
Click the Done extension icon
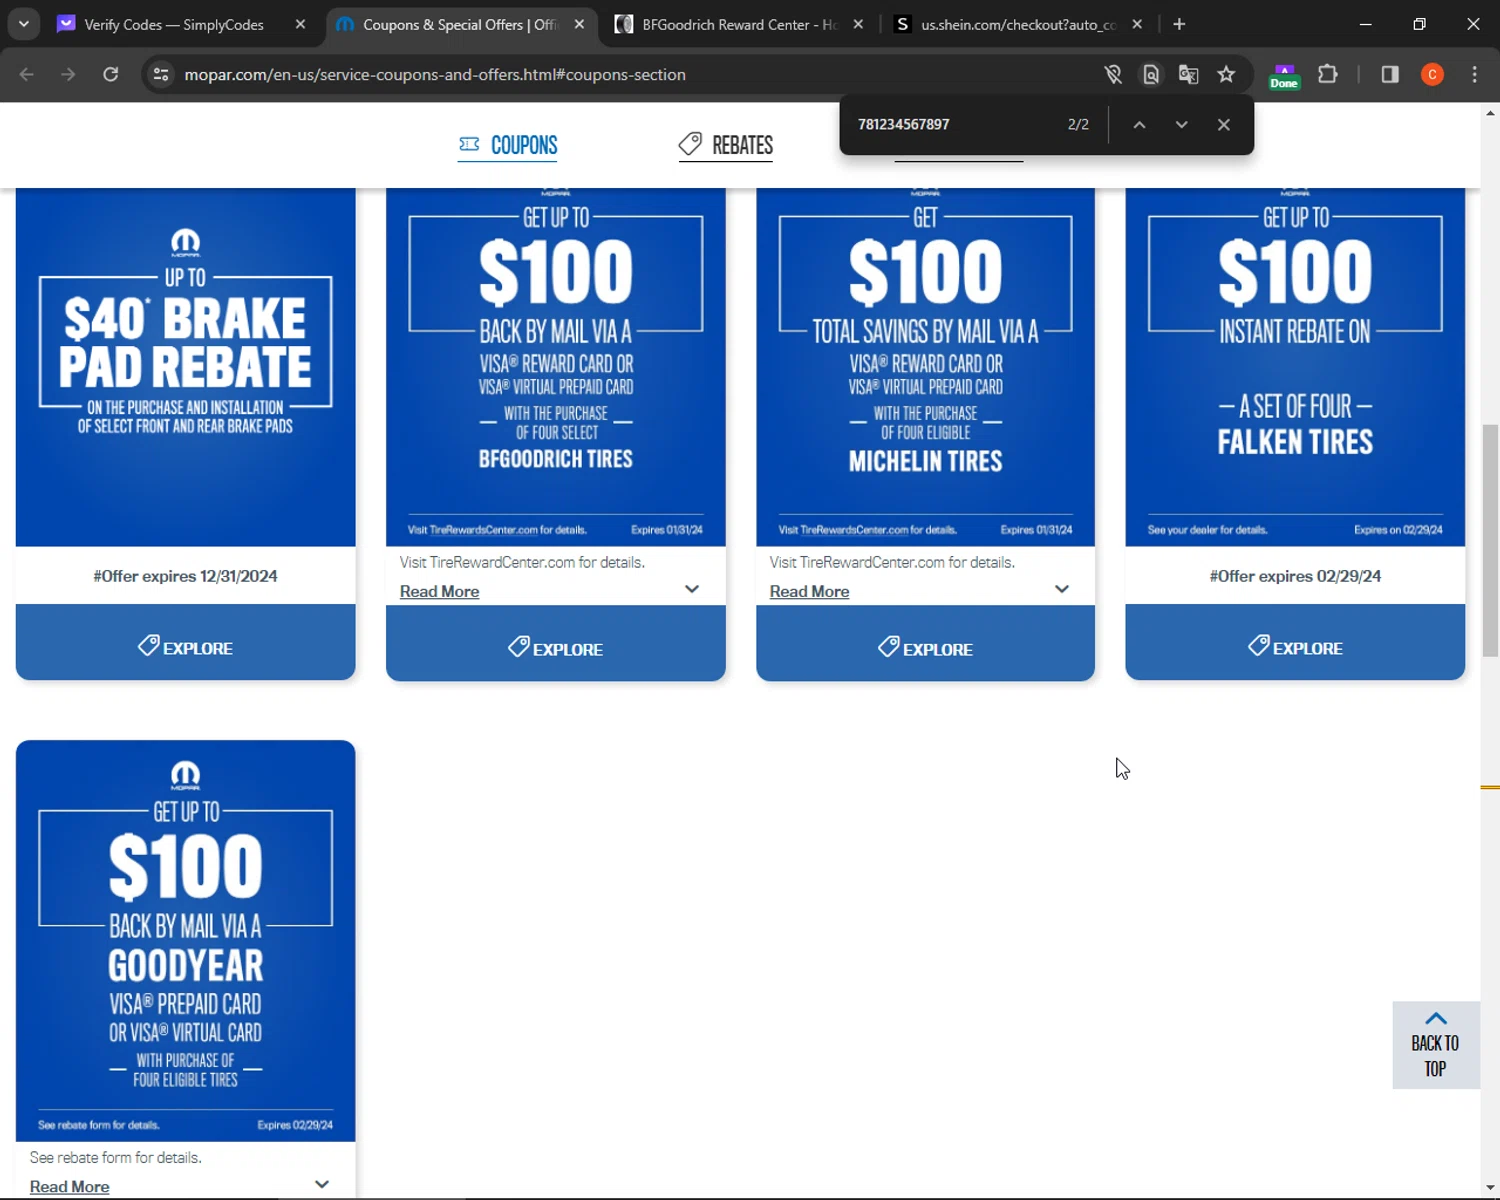pyautogui.click(x=1284, y=76)
